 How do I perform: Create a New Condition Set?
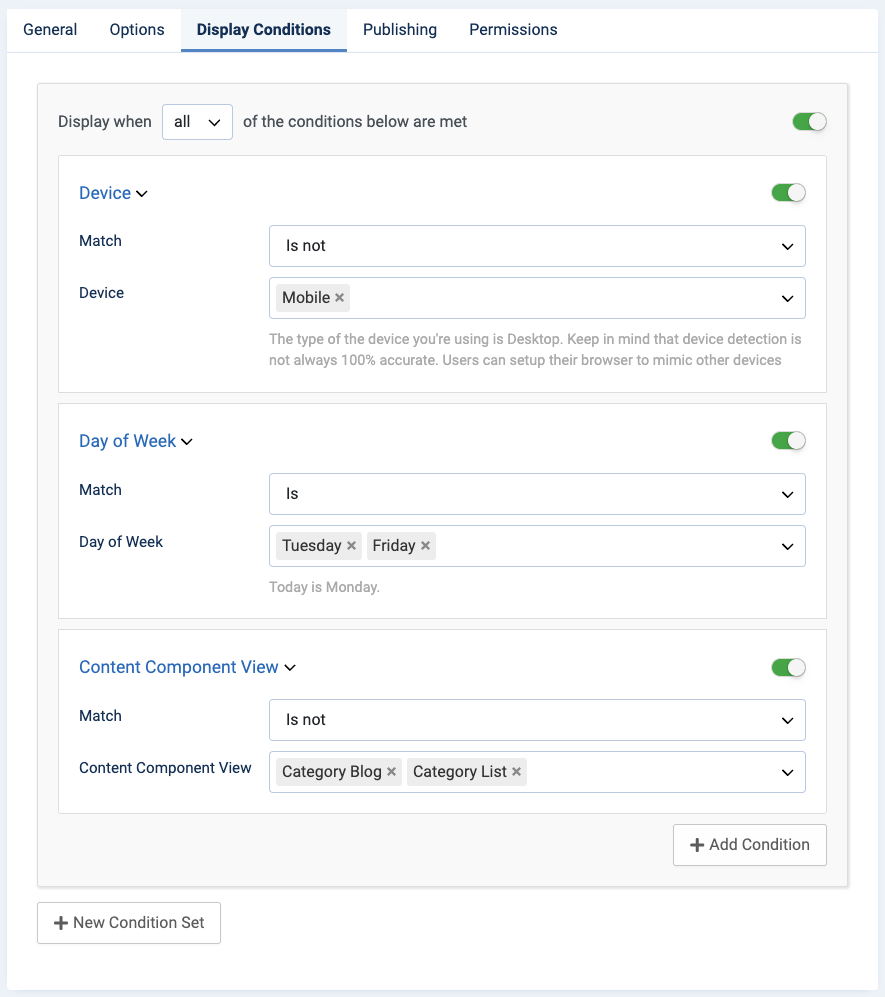click(129, 923)
